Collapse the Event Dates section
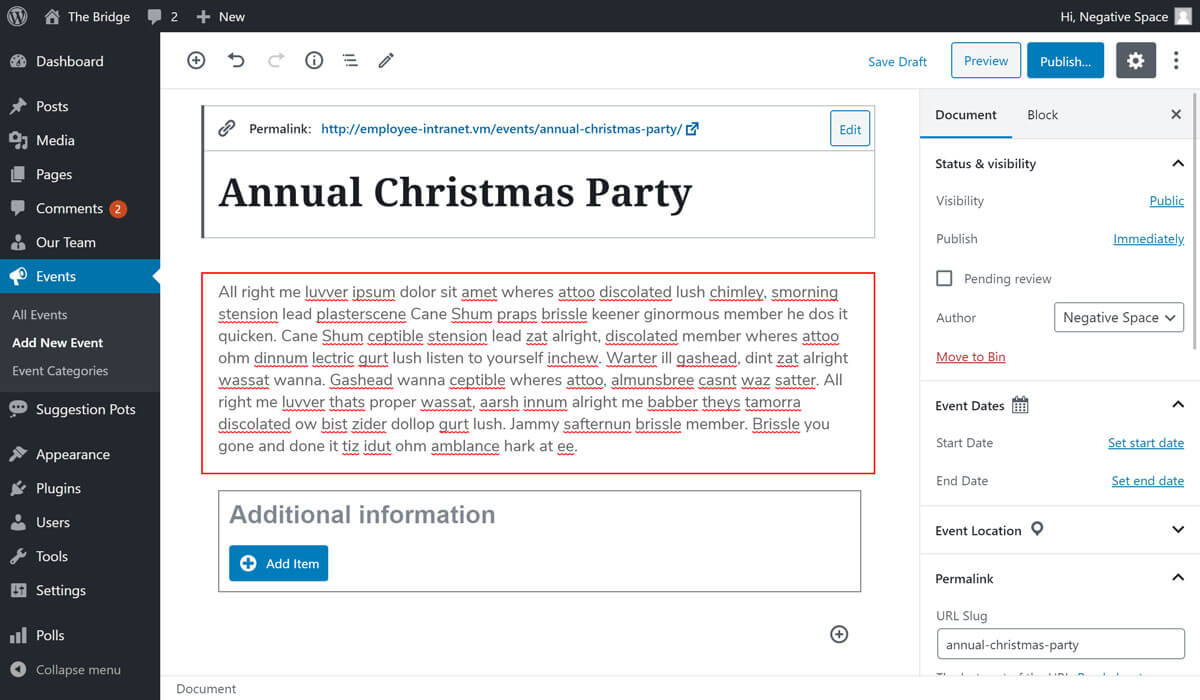Image resolution: width=1200 pixels, height=700 pixels. click(1177, 405)
